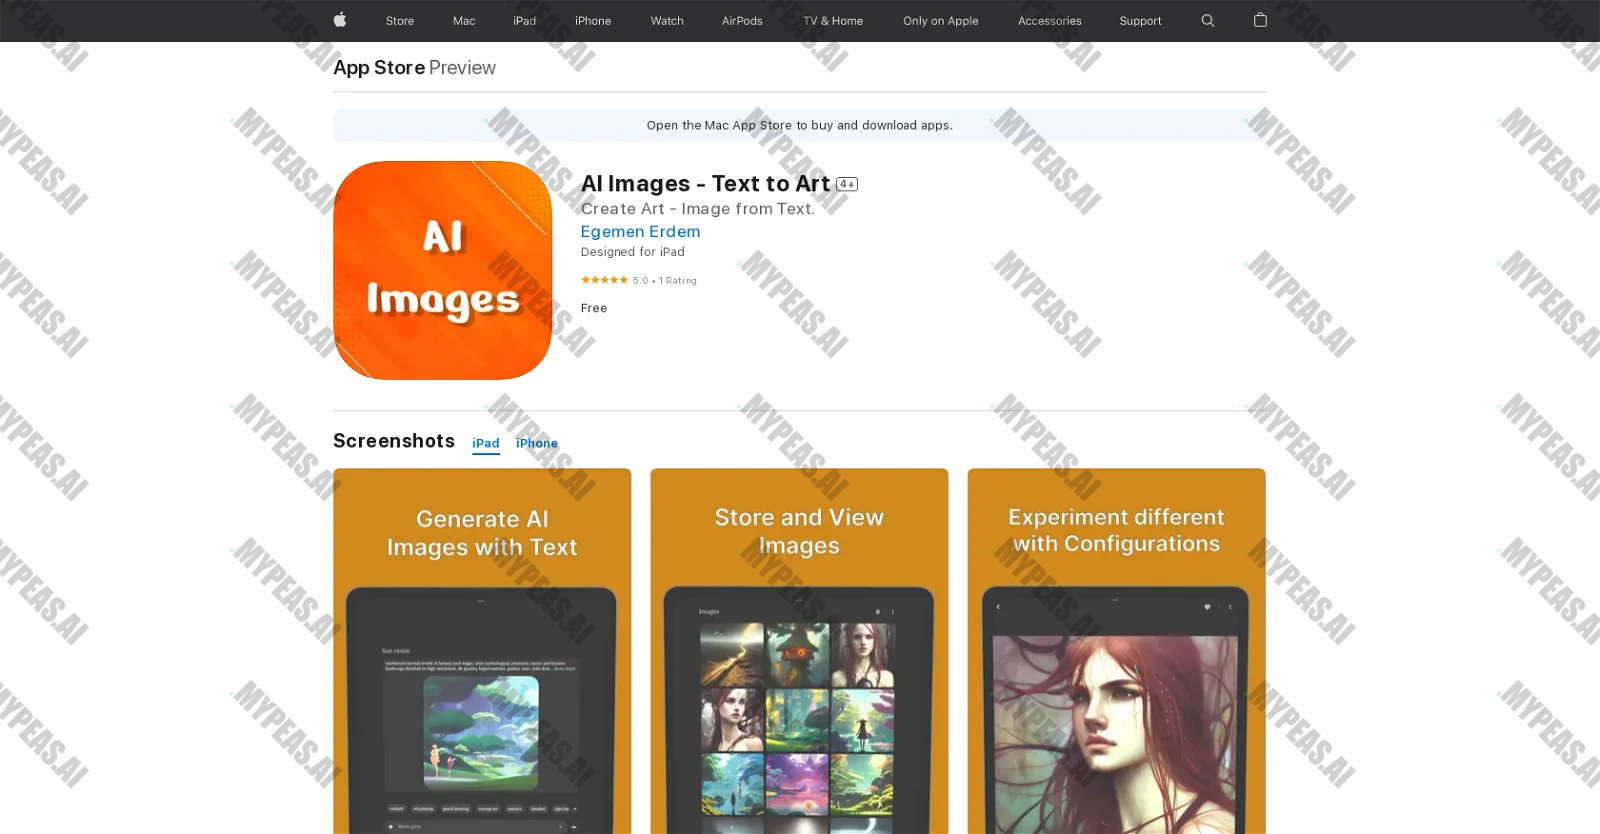Image resolution: width=1600 pixels, height=834 pixels.
Task: Click the Open the Mac App Store banner
Action: [800, 125]
